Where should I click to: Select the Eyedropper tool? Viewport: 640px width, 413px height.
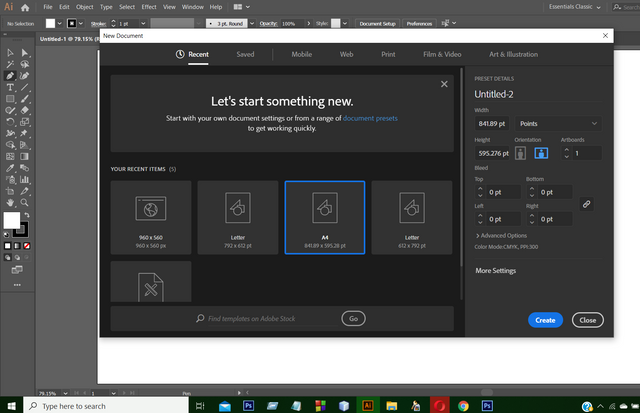(x=10, y=168)
